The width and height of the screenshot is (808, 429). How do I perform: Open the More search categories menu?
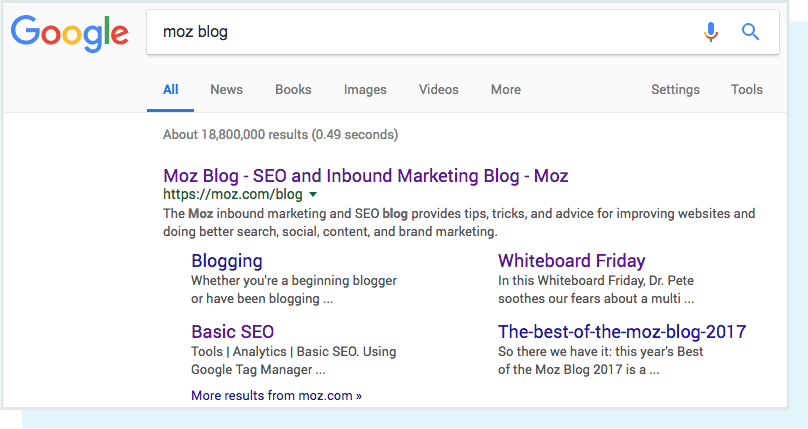(505, 89)
